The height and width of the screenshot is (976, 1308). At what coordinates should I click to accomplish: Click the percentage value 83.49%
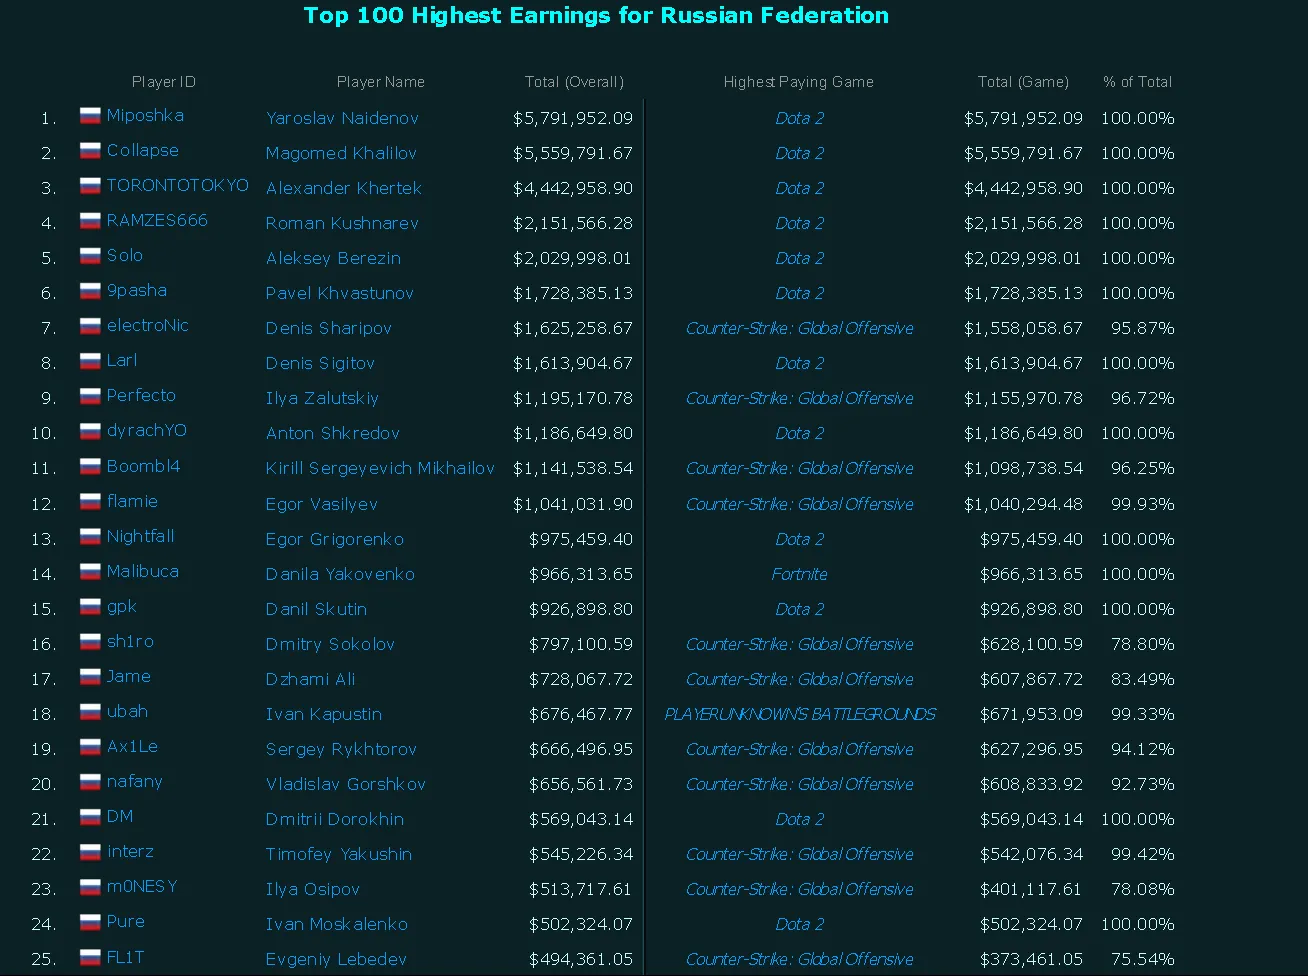[x=1143, y=680]
